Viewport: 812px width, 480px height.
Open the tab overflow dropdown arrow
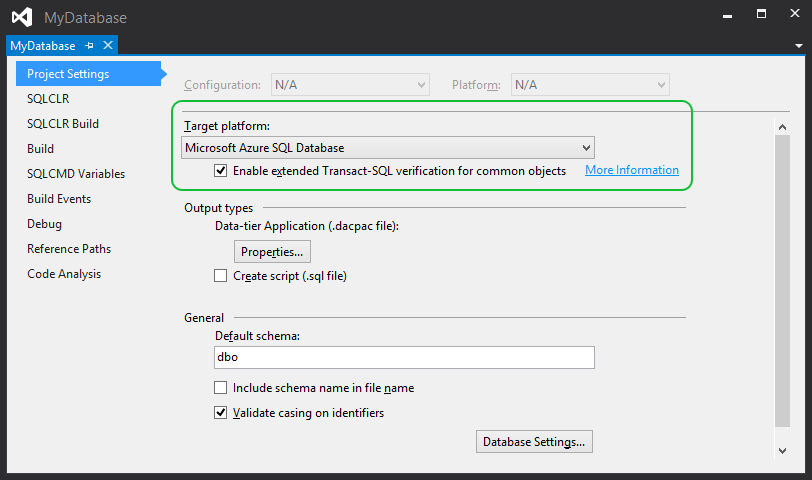pos(799,46)
